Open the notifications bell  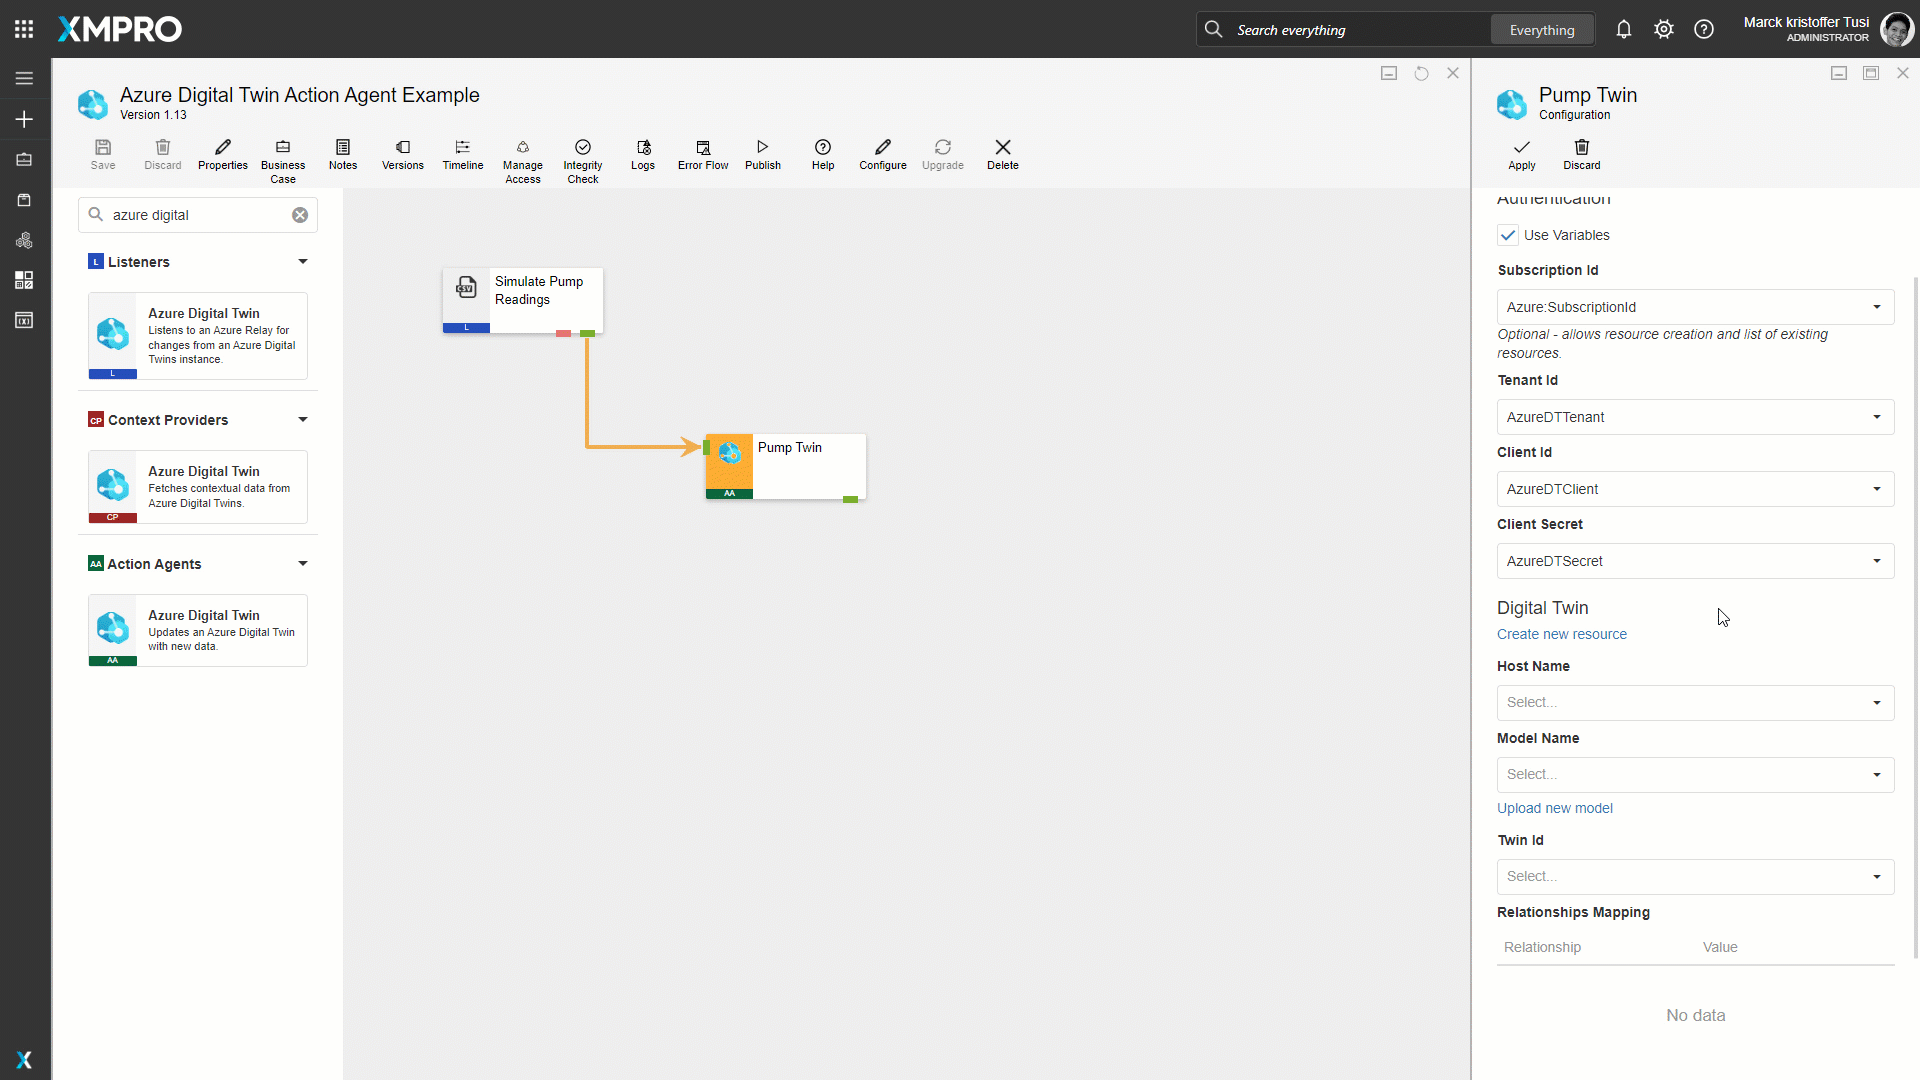(x=1623, y=30)
